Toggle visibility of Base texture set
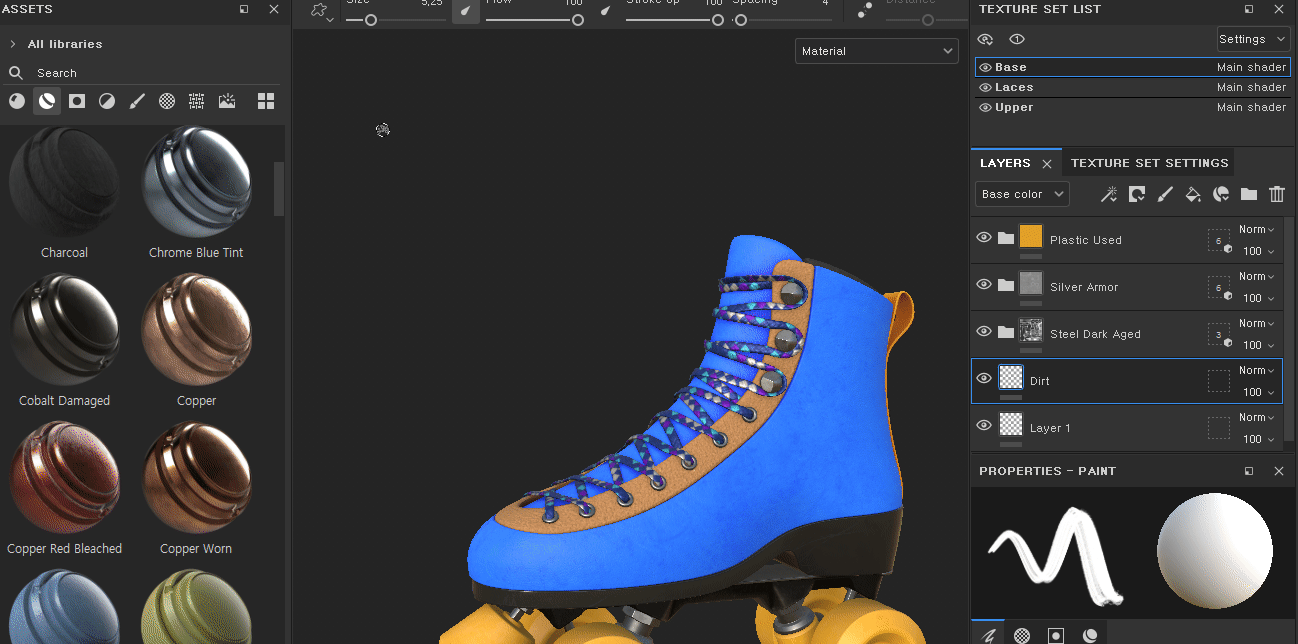The image size is (1298, 644). (985, 67)
